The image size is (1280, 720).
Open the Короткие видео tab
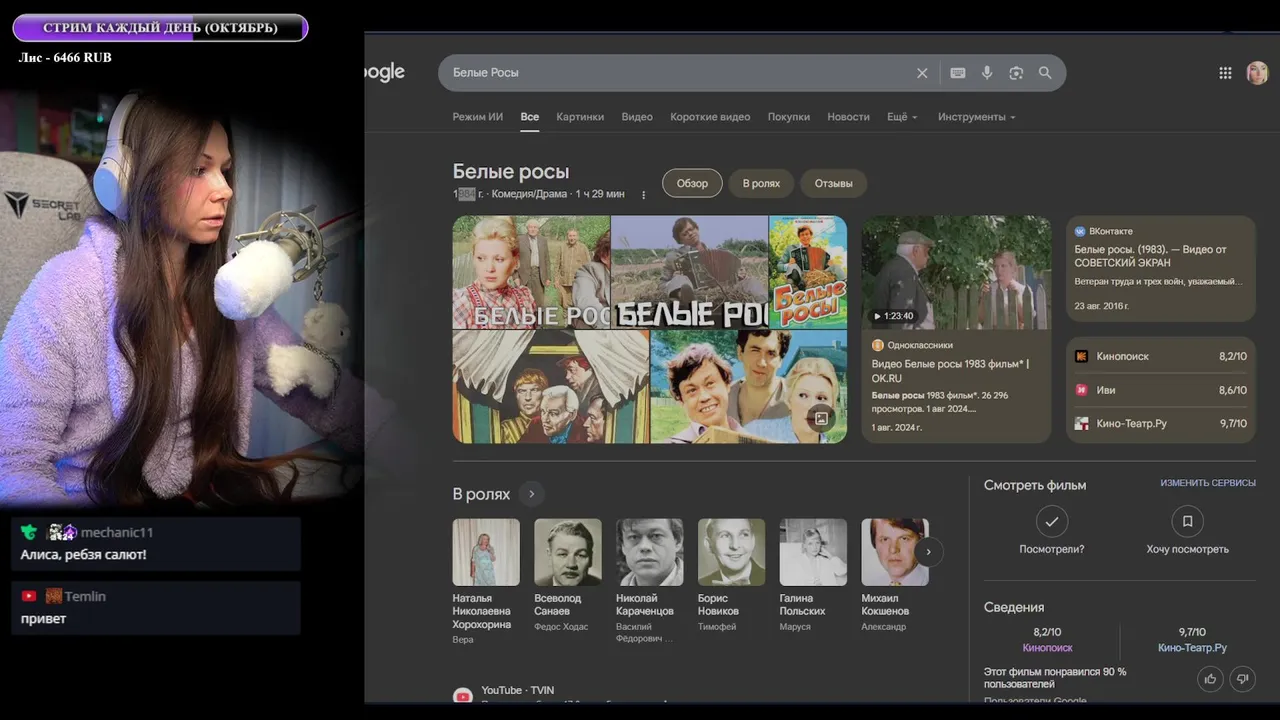pyautogui.click(x=710, y=117)
